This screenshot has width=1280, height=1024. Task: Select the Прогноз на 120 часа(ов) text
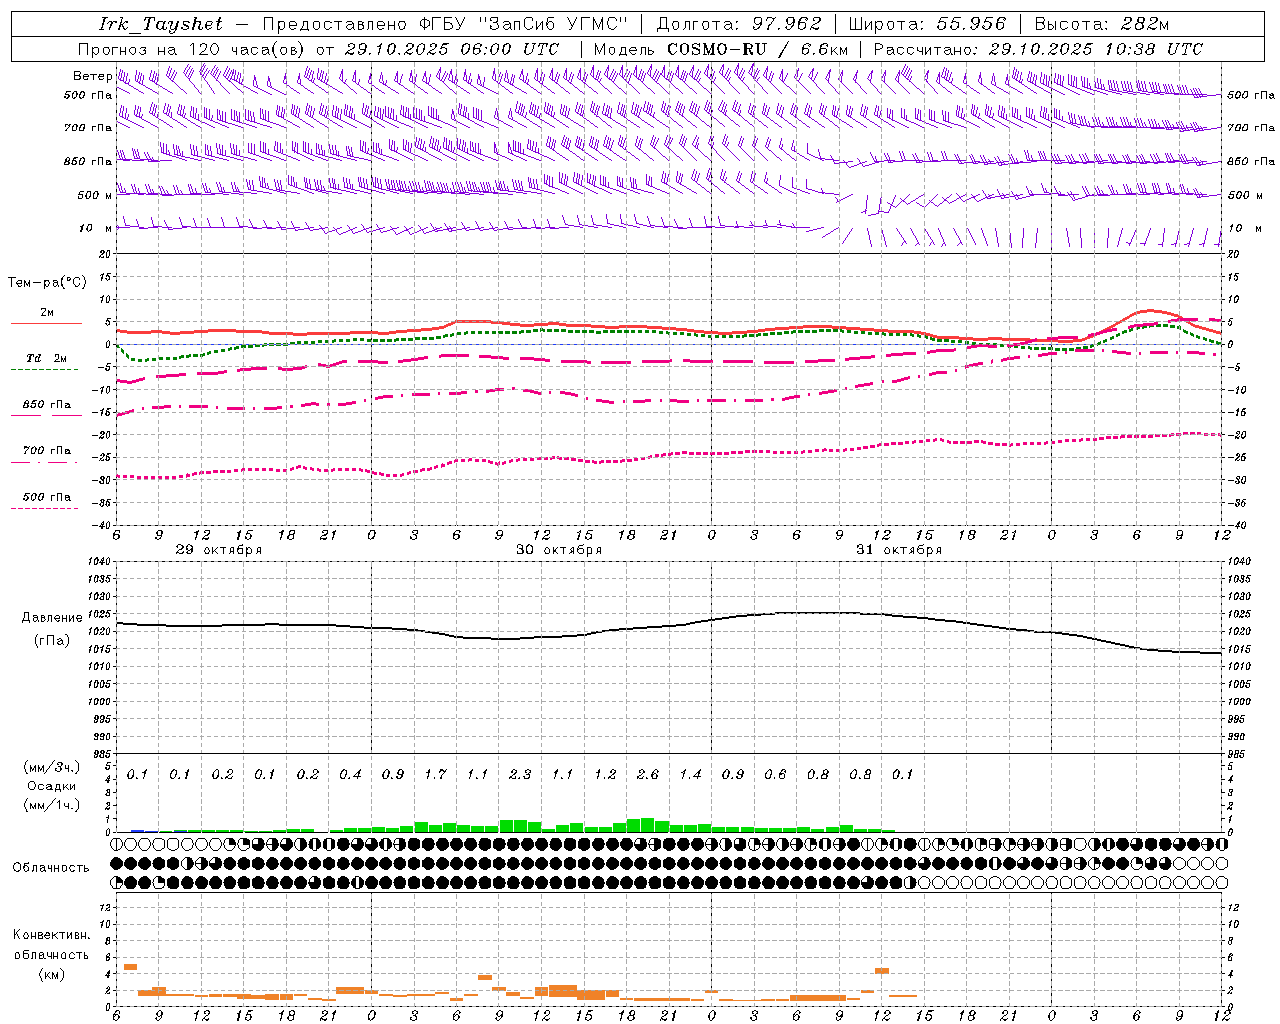pyautogui.click(x=192, y=49)
